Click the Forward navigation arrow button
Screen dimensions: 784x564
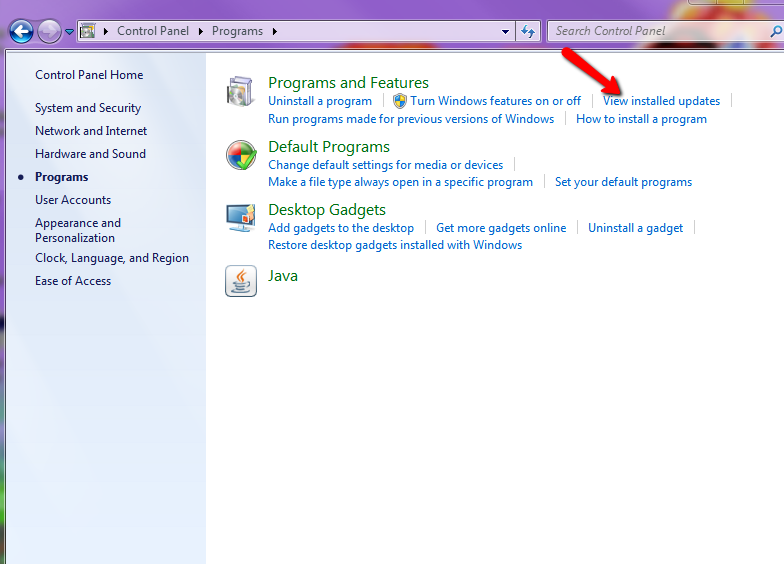49,32
